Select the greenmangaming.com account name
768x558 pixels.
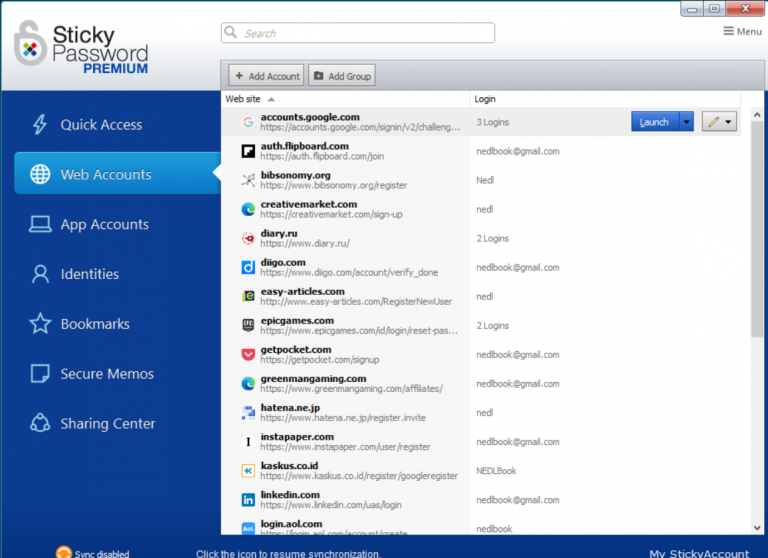(x=313, y=378)
